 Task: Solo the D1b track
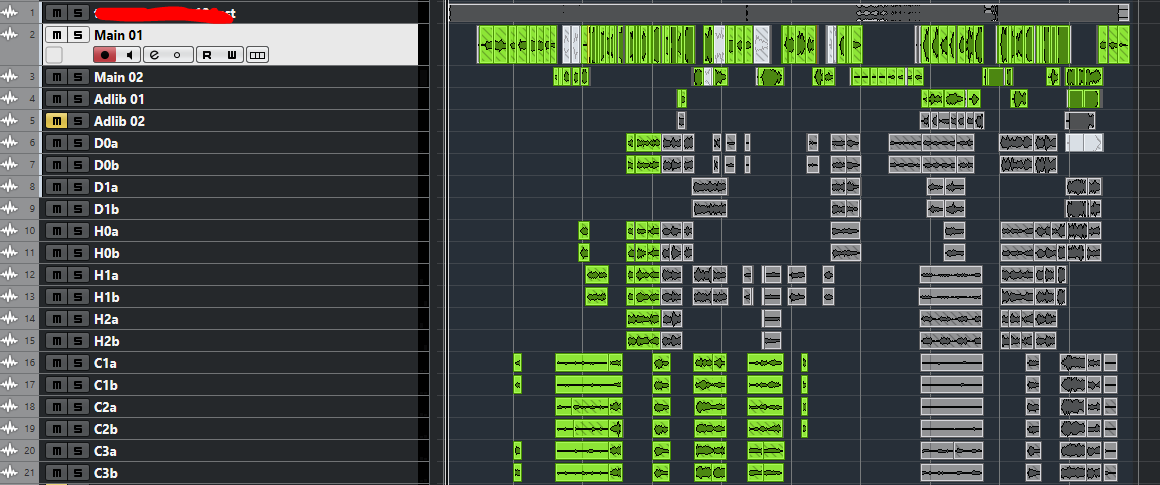(x=78, y=209)
